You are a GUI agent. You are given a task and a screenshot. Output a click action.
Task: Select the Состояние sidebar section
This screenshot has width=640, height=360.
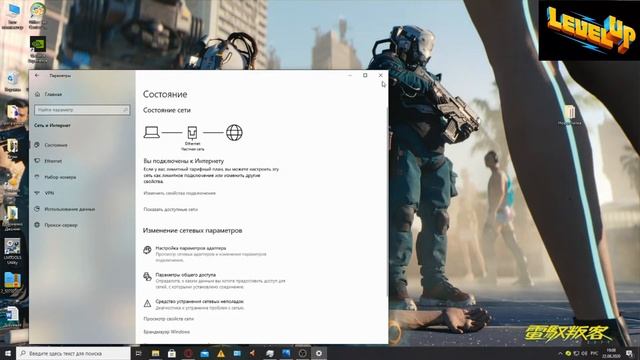click(x=51, y=145)
